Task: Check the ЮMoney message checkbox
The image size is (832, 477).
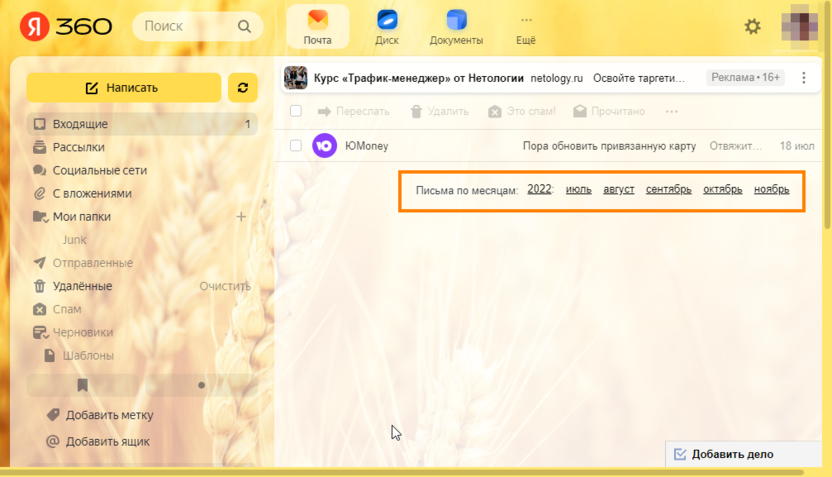Action: [x=296, y=146]
